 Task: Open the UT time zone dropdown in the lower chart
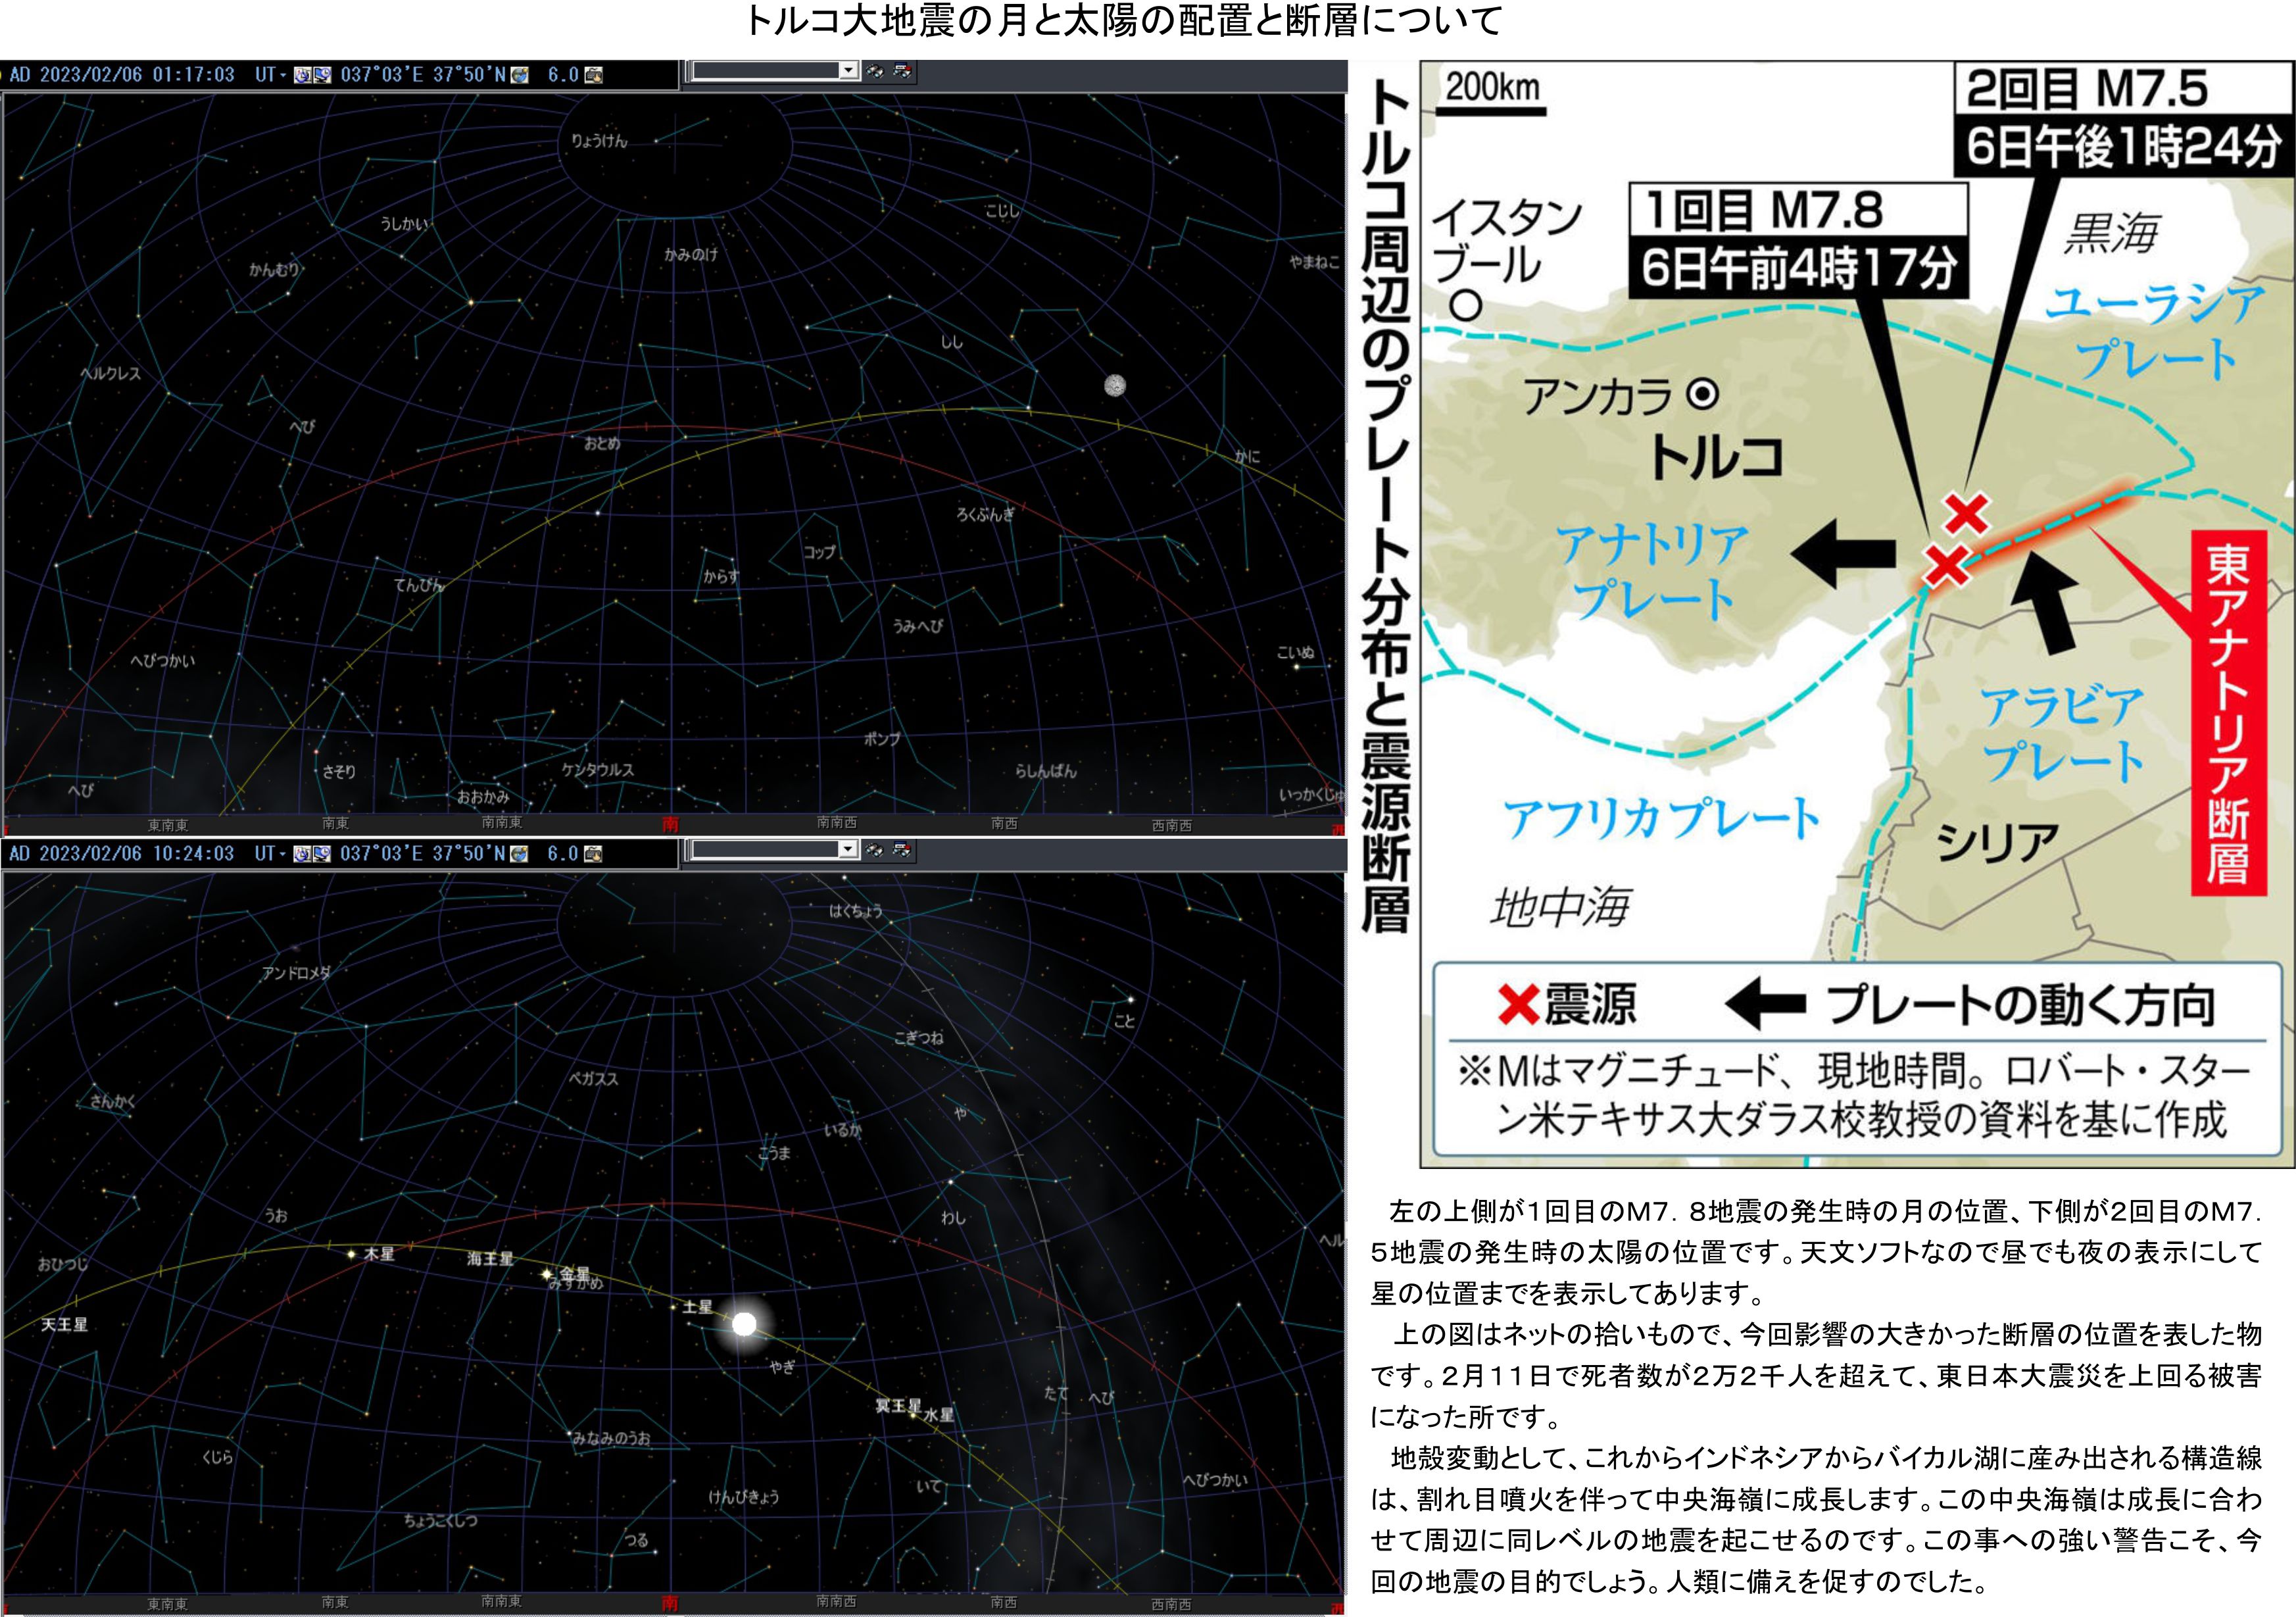(x=270, y=854)
